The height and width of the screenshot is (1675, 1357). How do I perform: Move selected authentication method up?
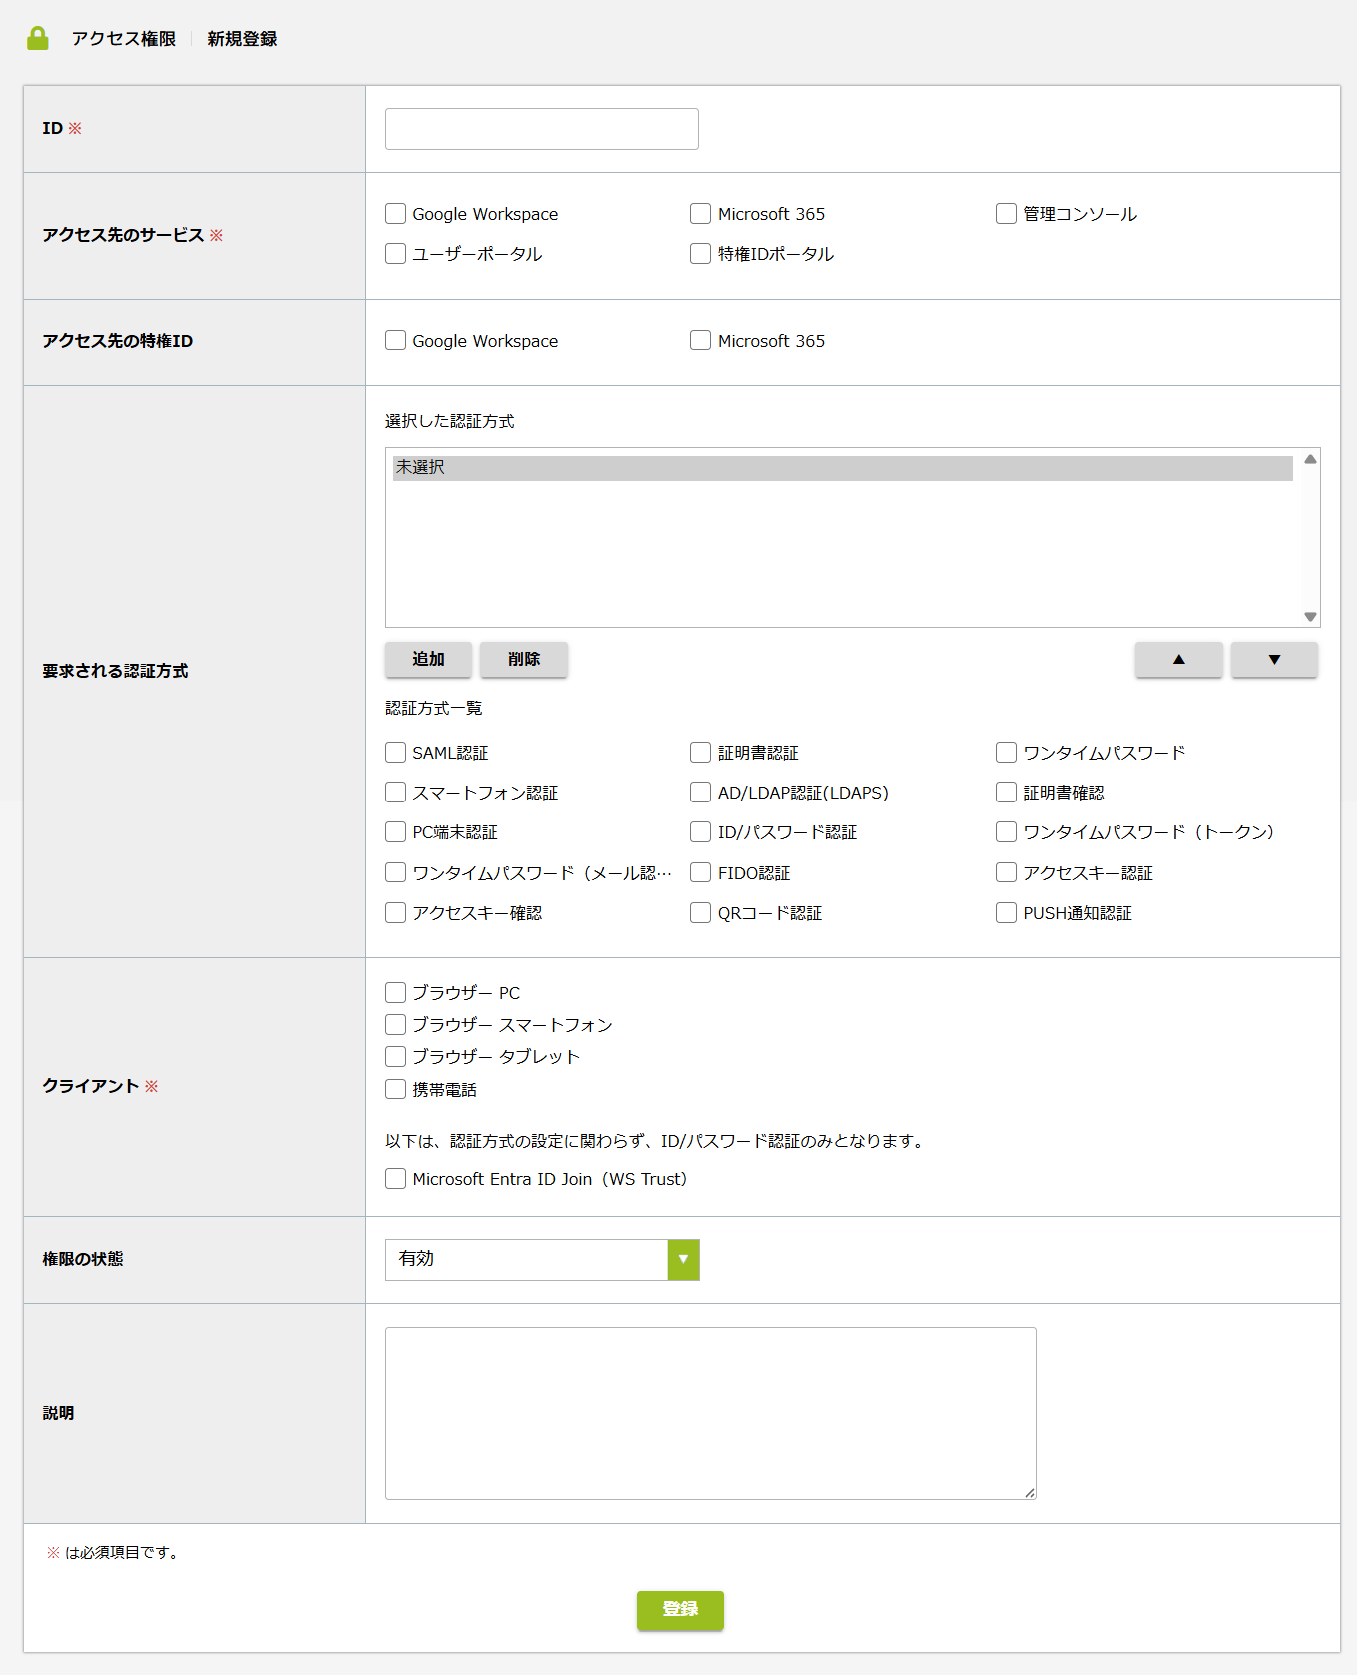[x=1178, y=660]
